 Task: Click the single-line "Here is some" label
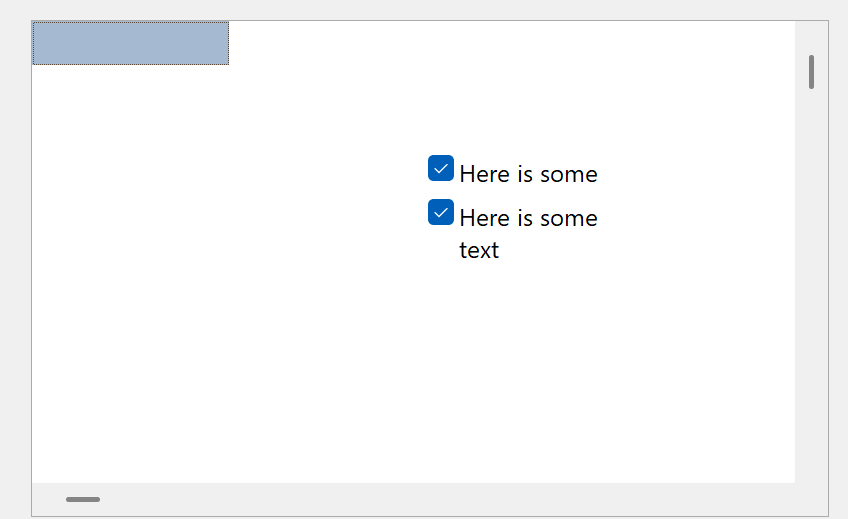(x=528, y=174)
